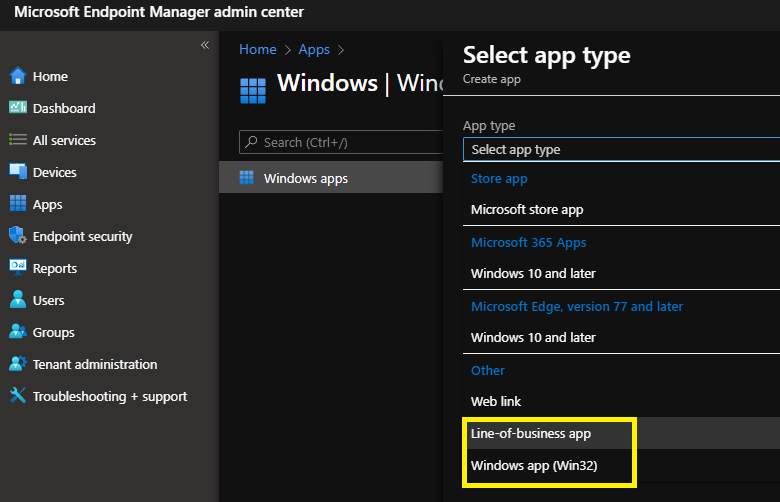Click the App type field label
This screenshot has height=502, width=780.
pyautogui.click(x=489, y=126)
